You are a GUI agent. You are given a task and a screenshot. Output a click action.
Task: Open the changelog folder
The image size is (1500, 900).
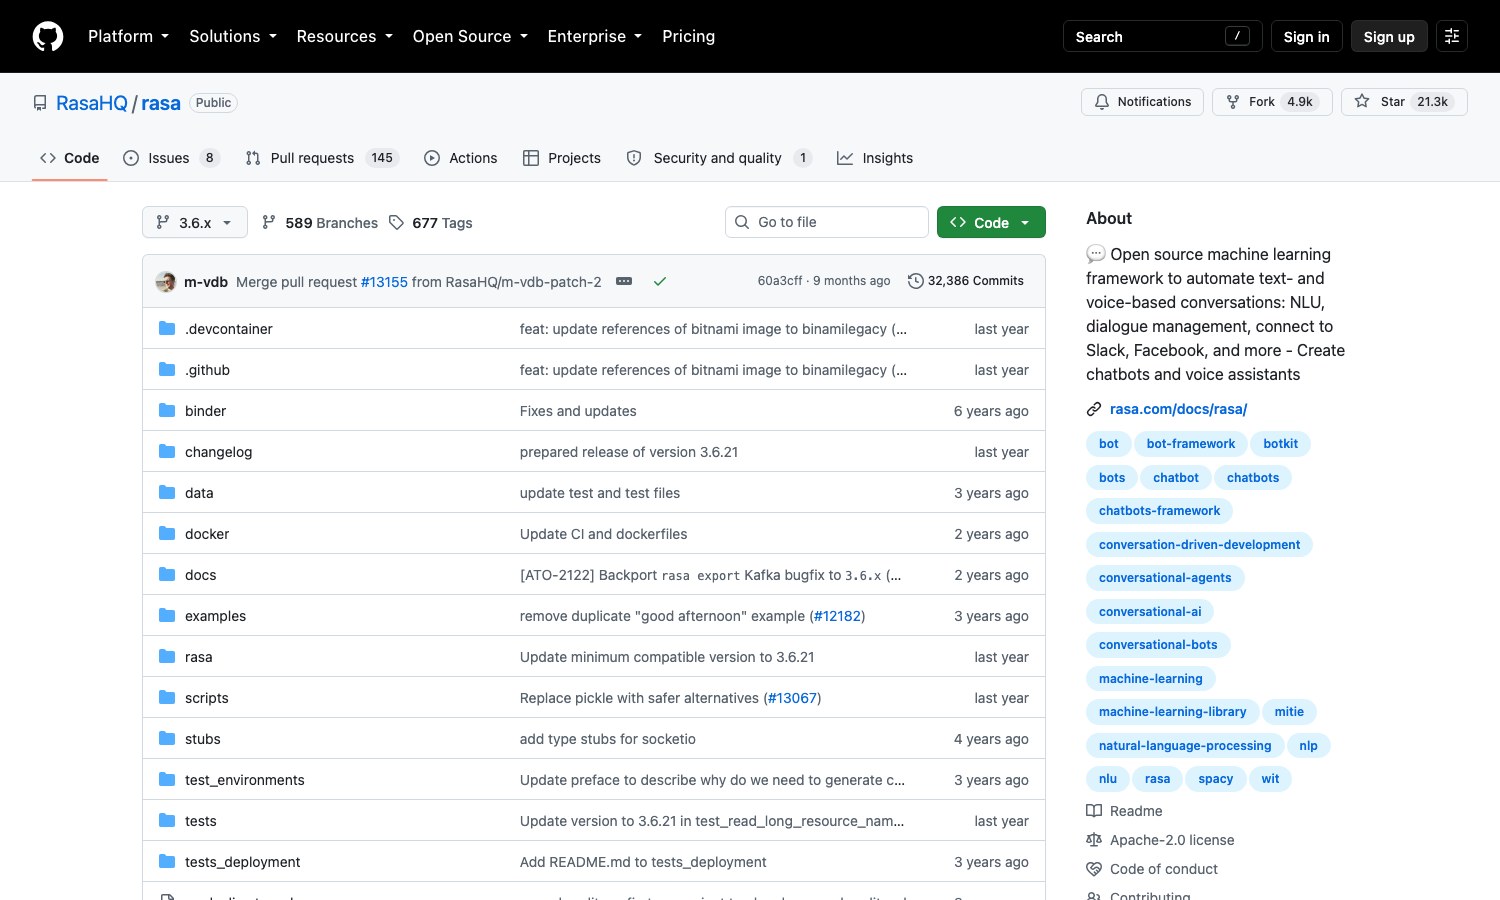coord(218,452)
